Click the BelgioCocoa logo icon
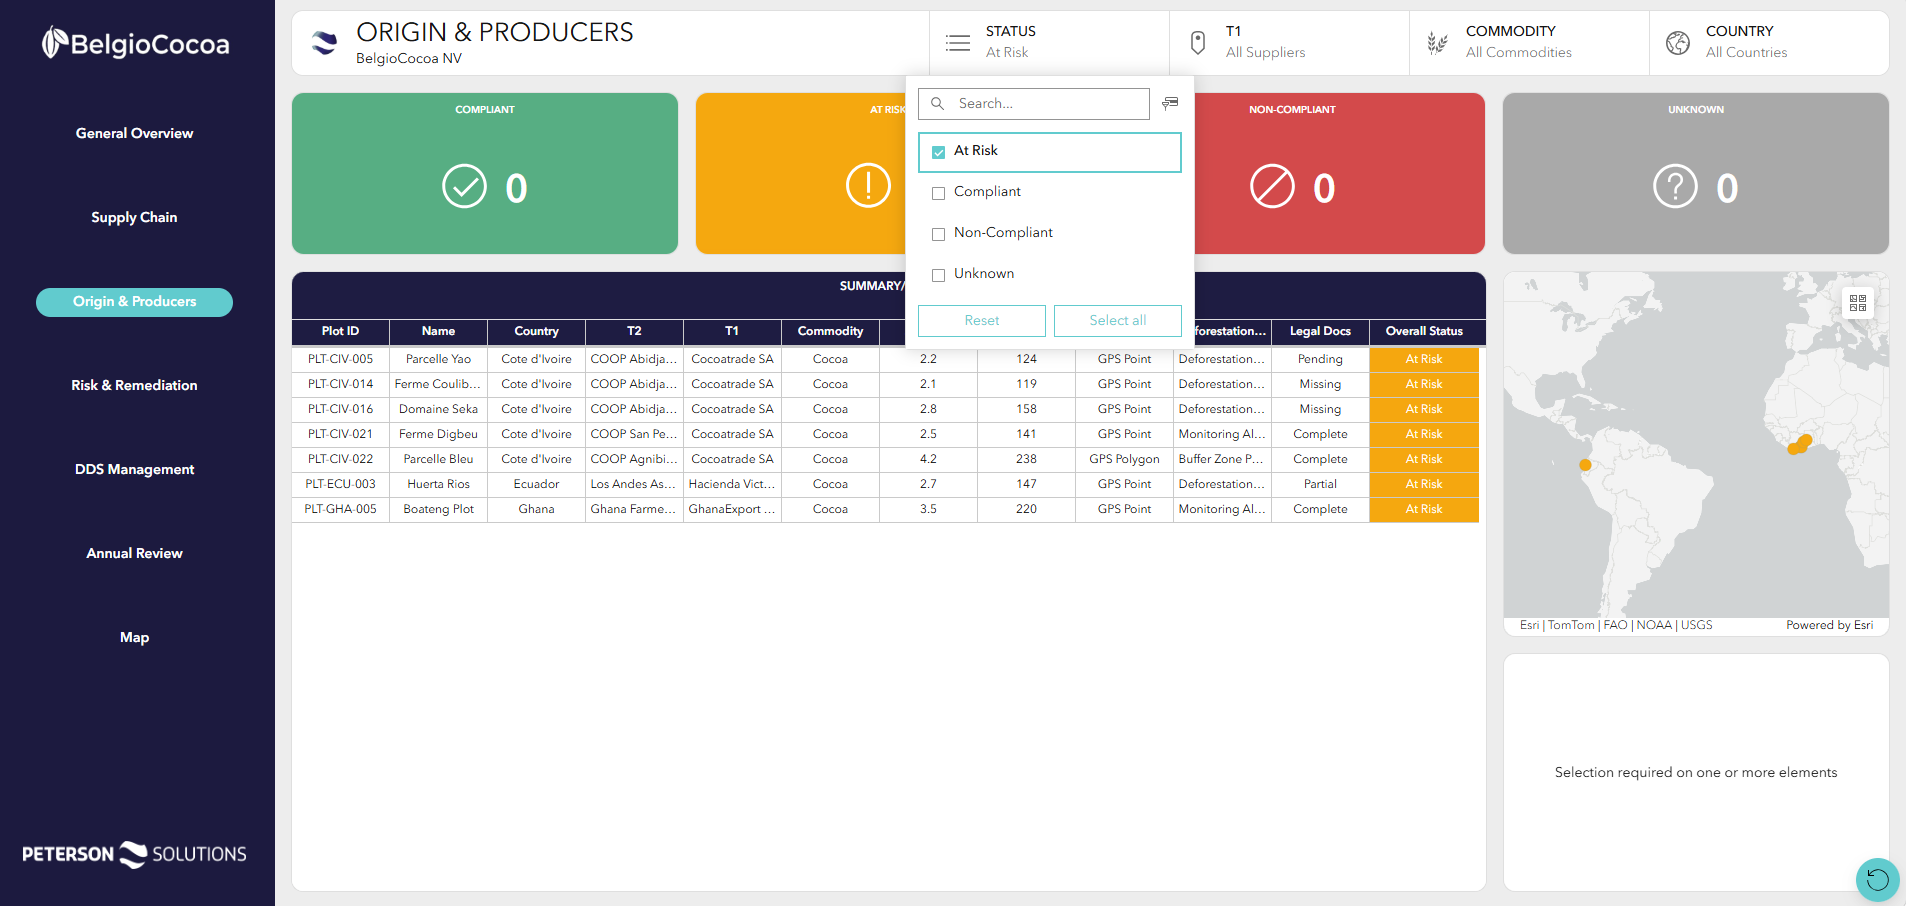Screen dimensions: 1906x906 [54, 43]
